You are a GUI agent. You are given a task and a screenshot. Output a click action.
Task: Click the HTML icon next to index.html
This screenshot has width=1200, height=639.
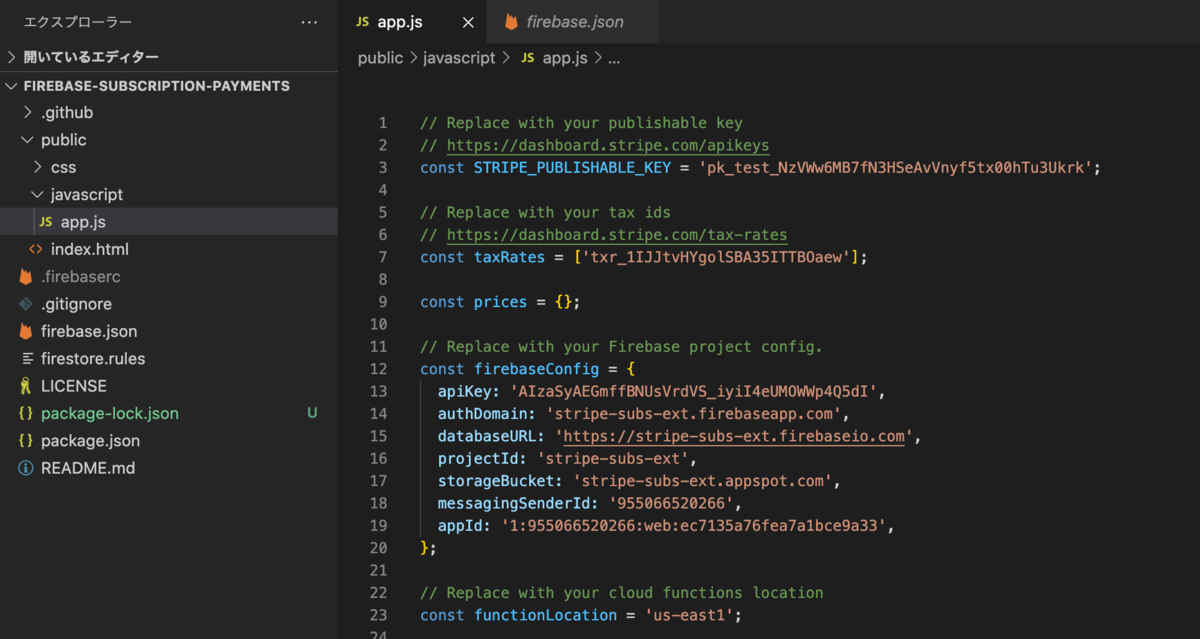(x=36, y=249)
